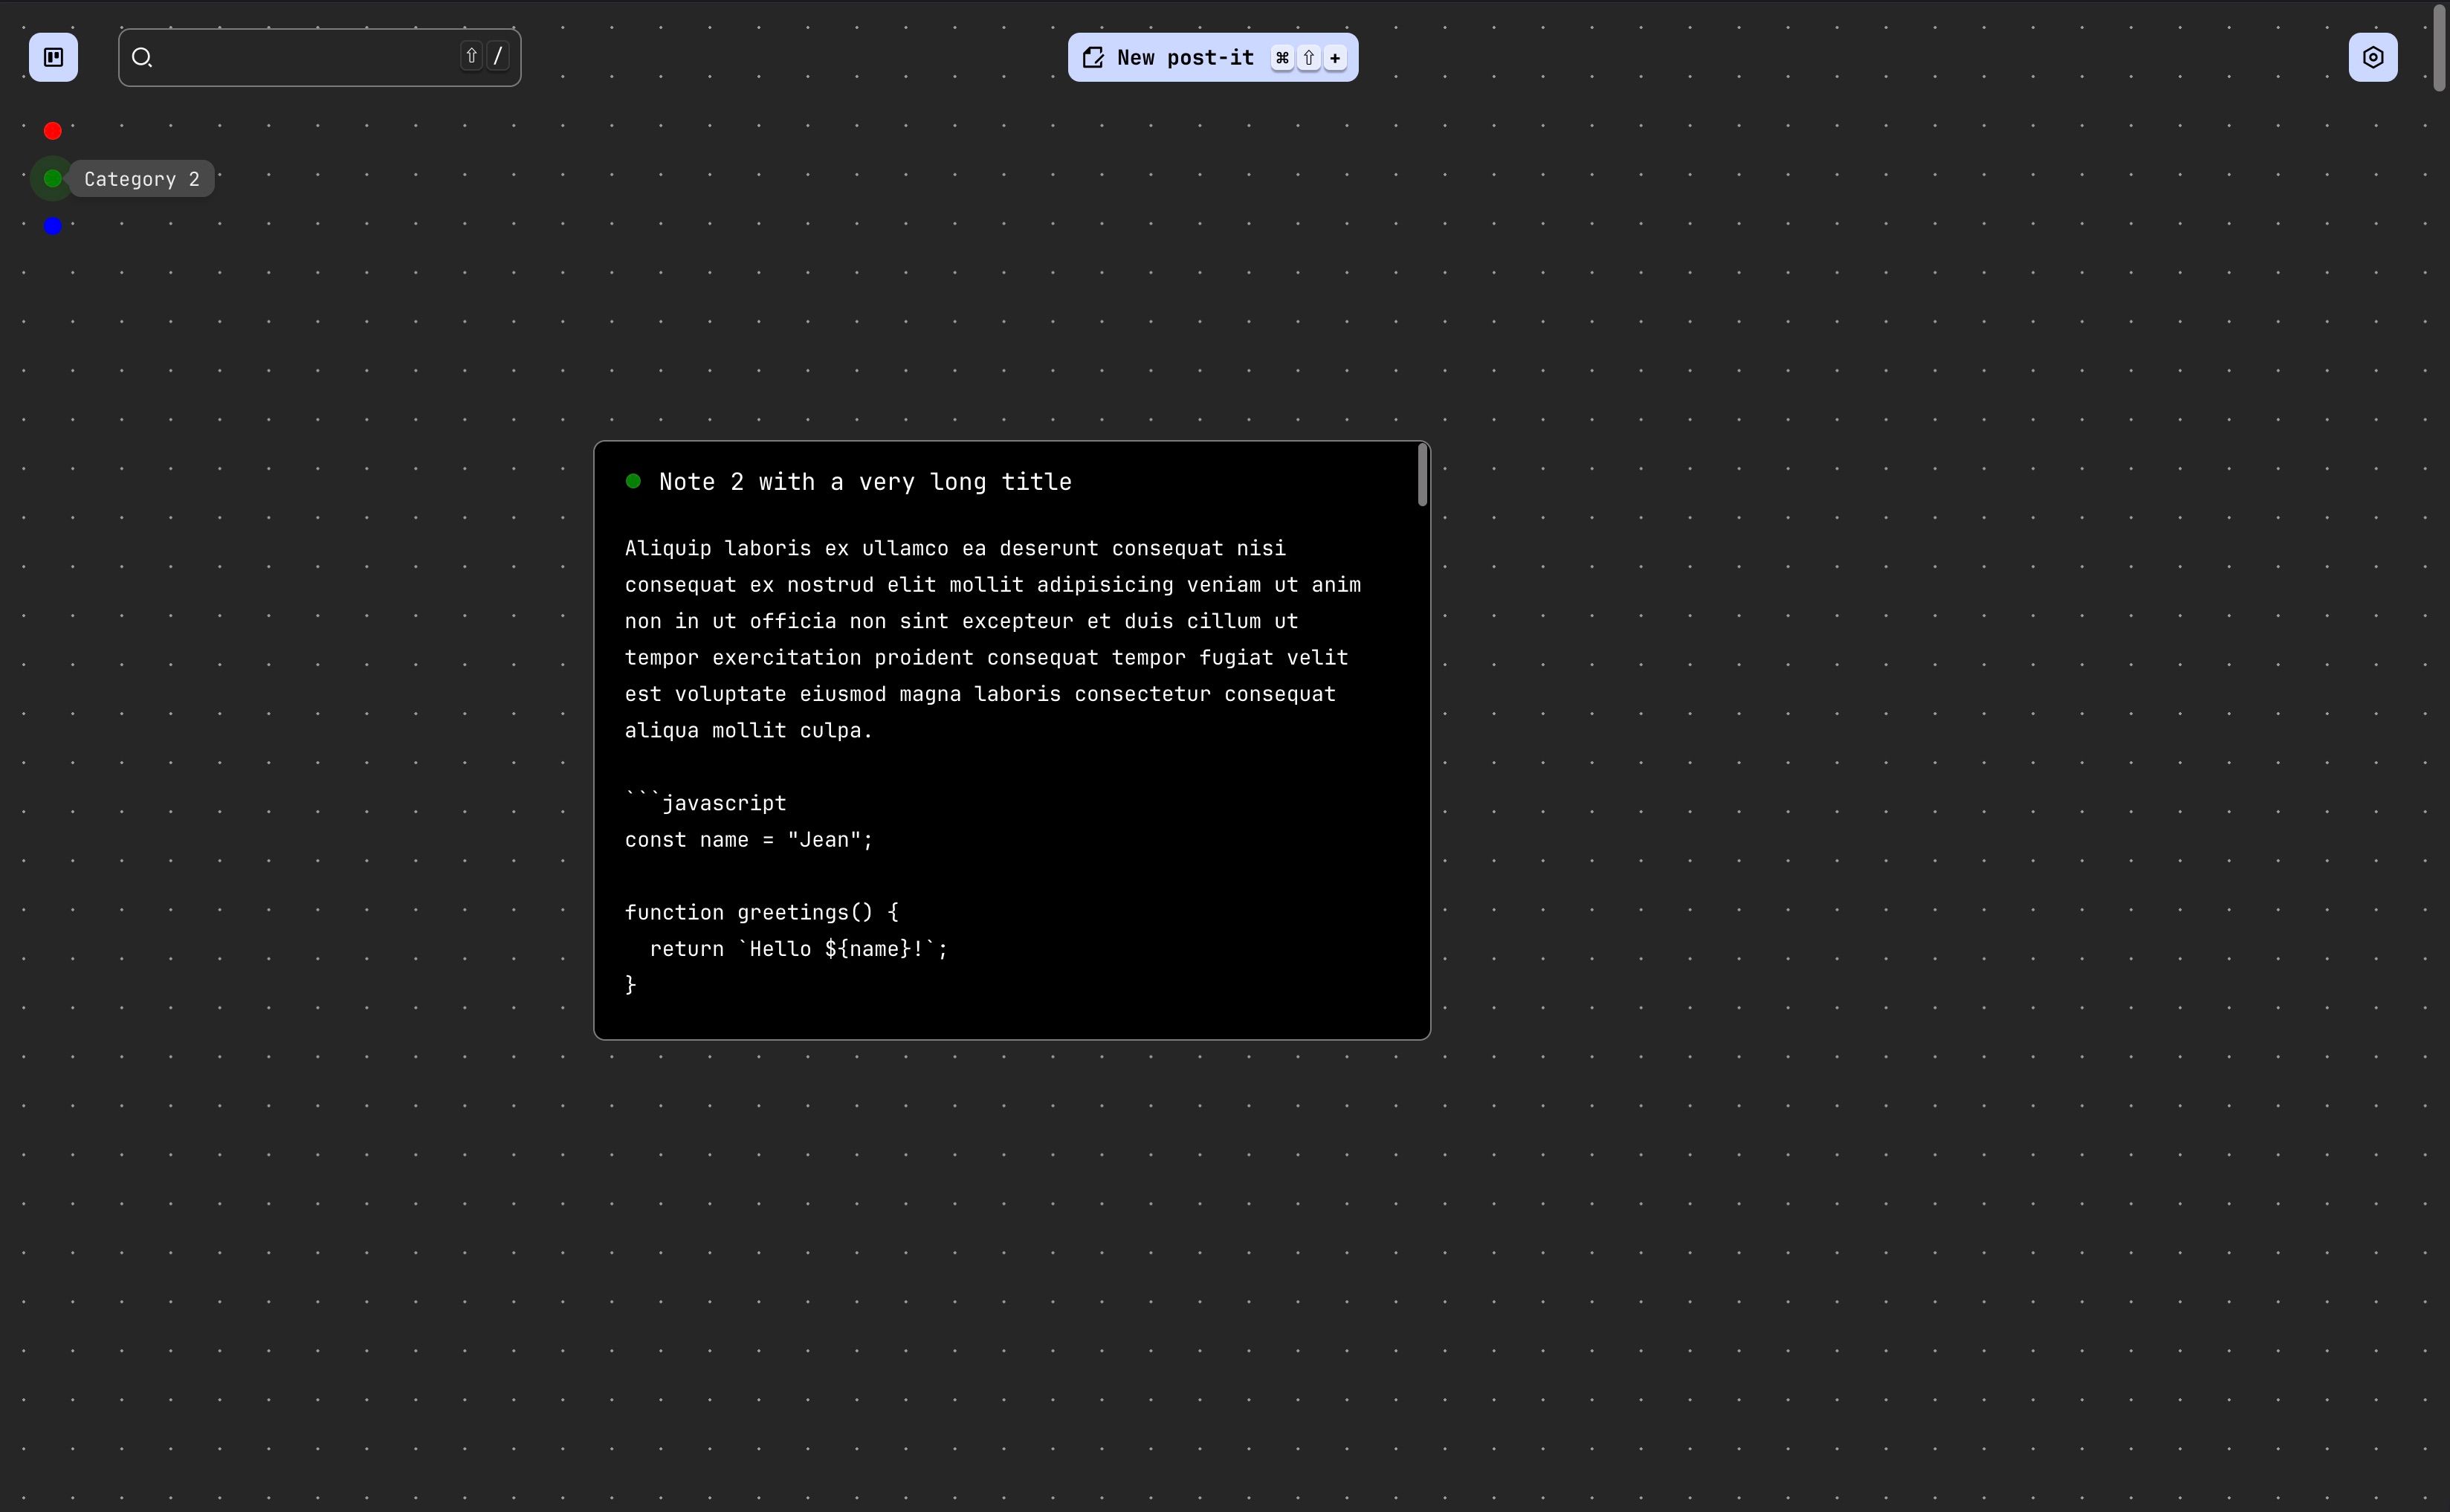Viewport: 2450px width, 1512px height.
Task: Click the green dot beside note title
Action: [x=633, y=481]
